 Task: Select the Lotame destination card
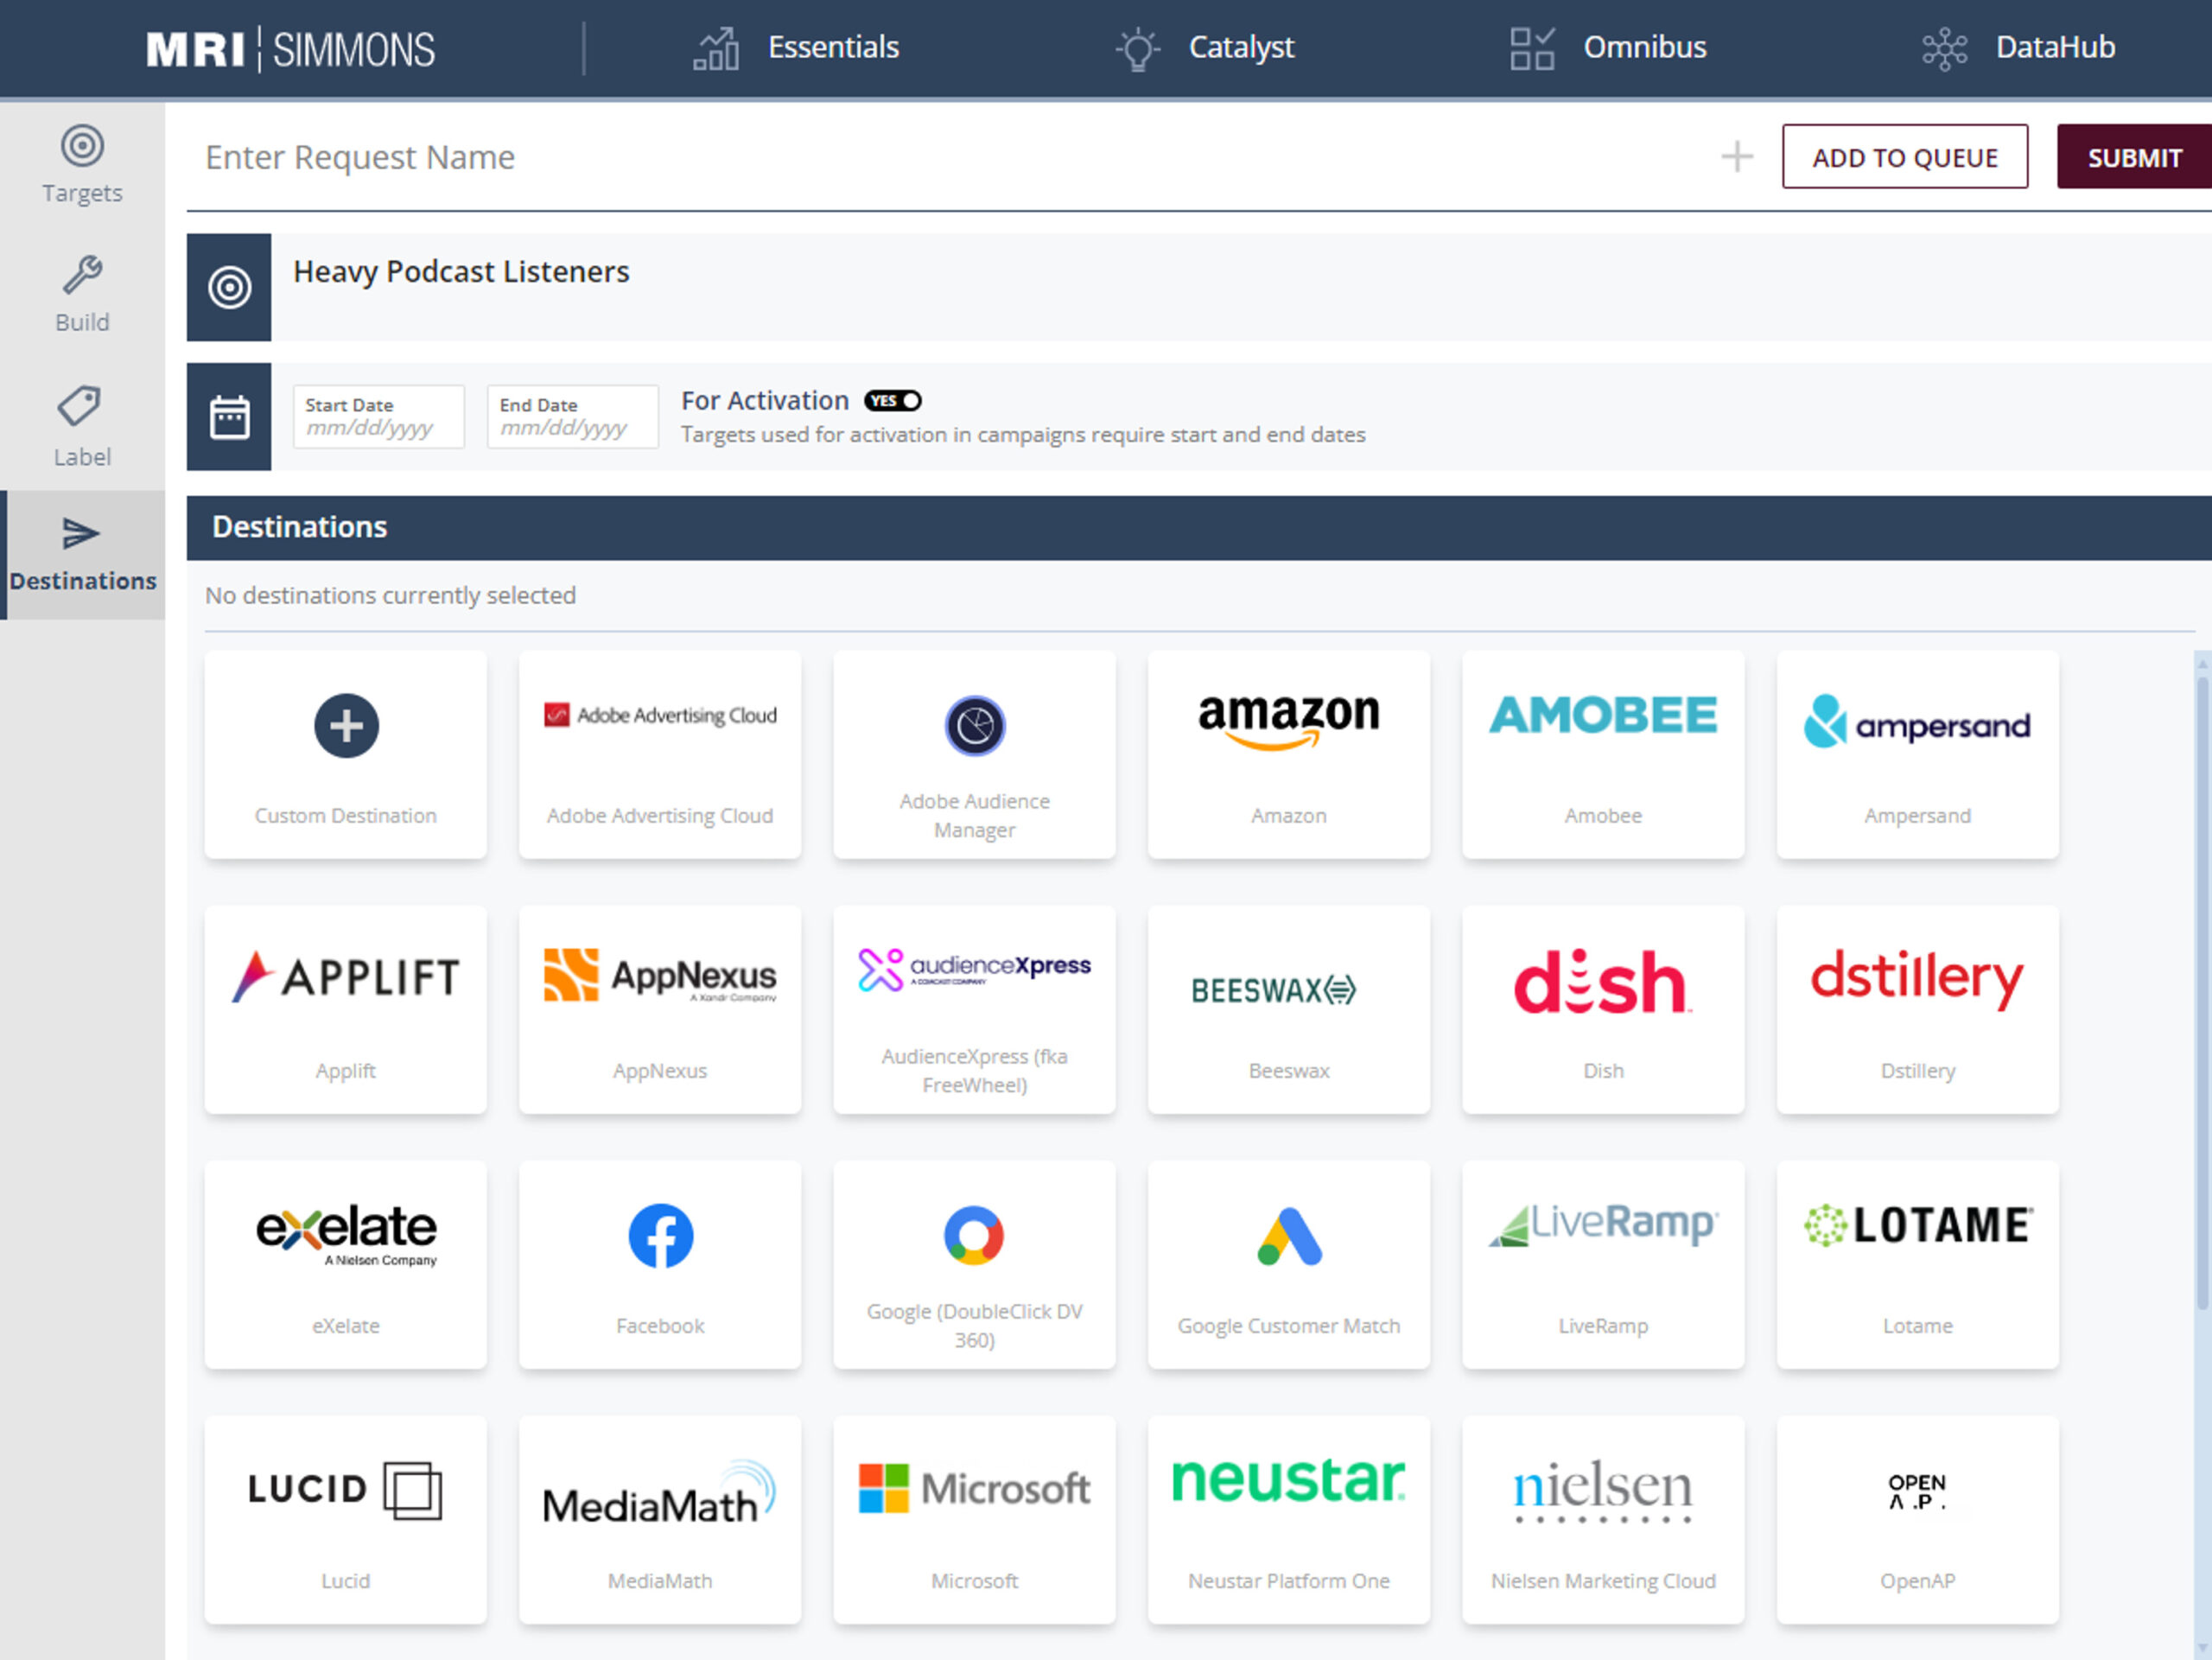1918,1265
